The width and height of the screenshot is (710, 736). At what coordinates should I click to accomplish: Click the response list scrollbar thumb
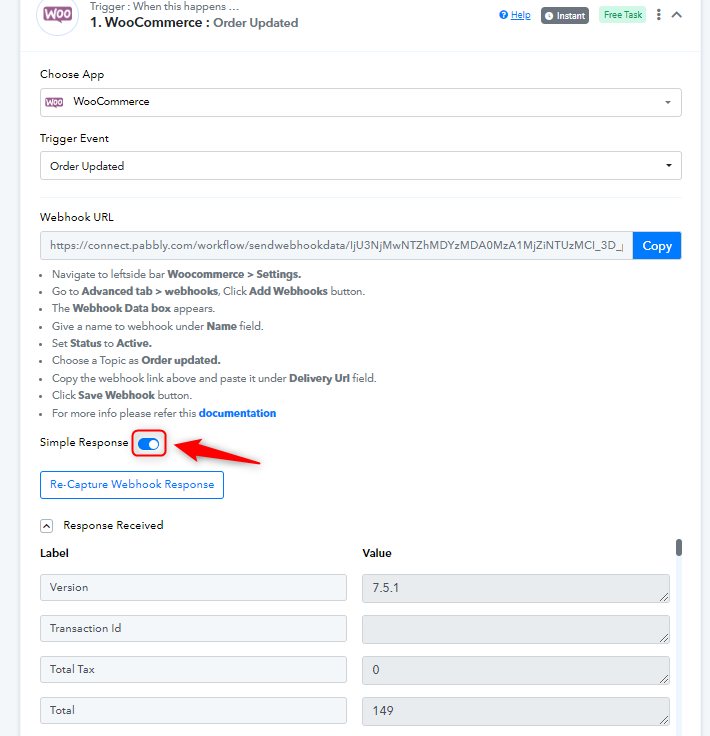(679, 547)
